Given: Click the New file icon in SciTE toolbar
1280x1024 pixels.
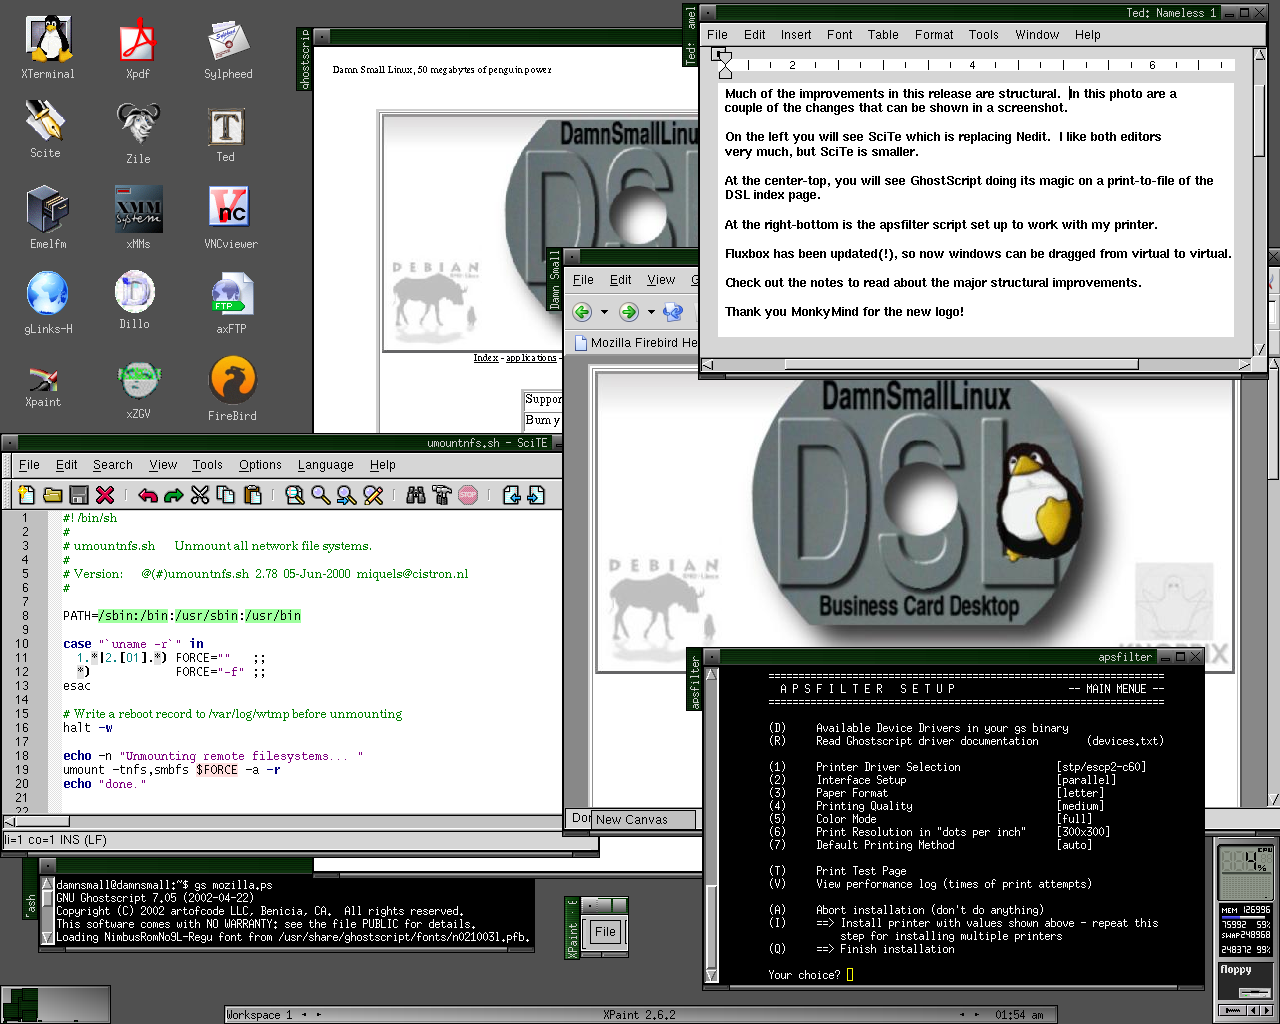Looking at the screenshot, I should point(27,495).
